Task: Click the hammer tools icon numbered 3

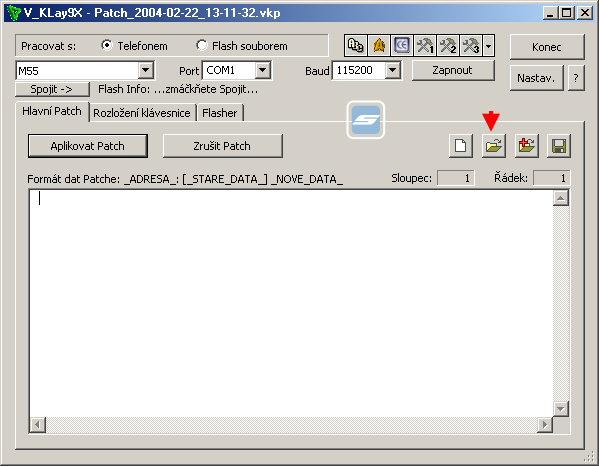Action: click(471, 46)
